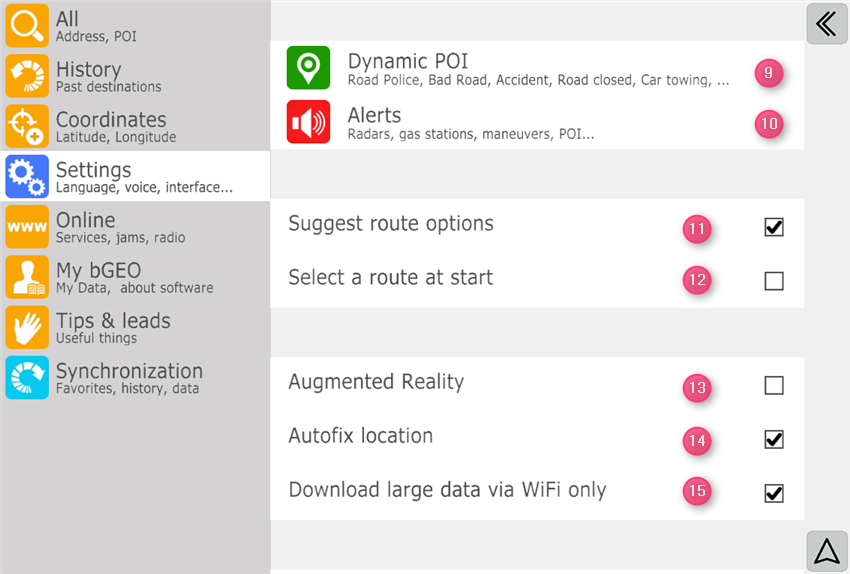Click the Settings gears icon
850x574 pixels.
27,177
